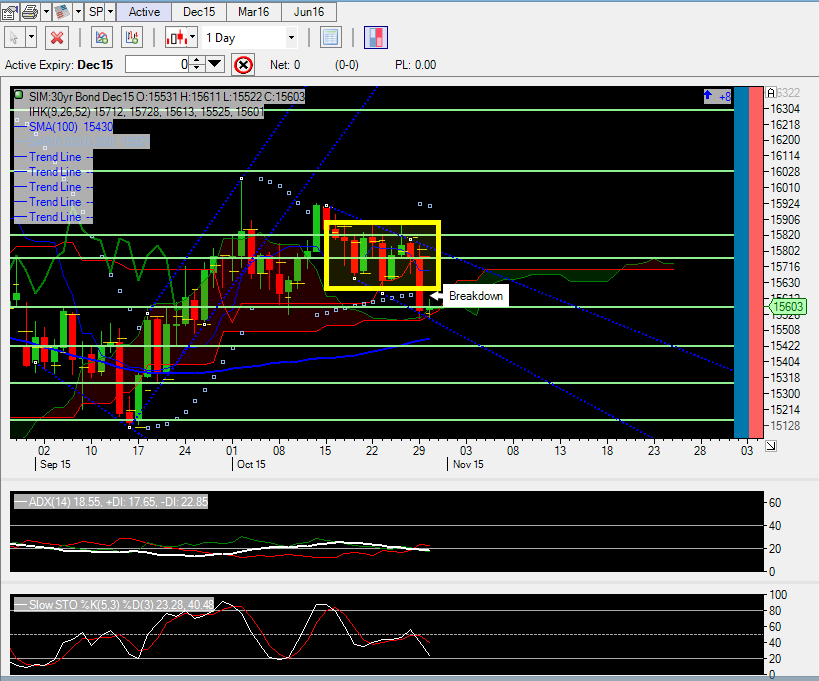
Task: Click the red X delete tool
Action: tap(58, 38)
